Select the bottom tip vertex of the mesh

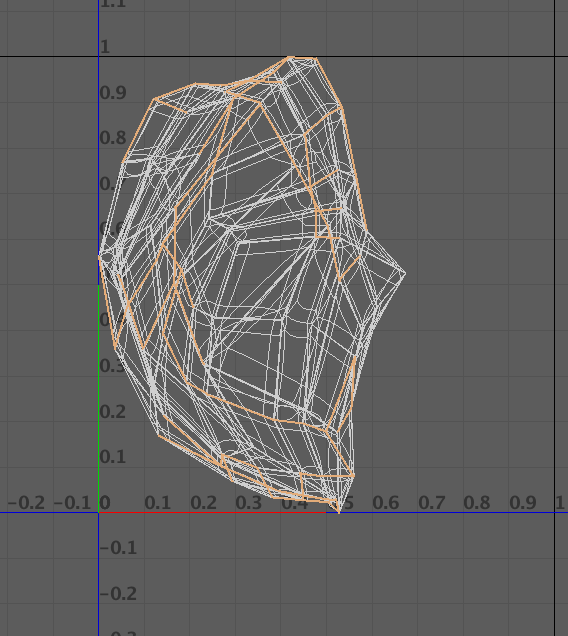[x=339, y=513]
